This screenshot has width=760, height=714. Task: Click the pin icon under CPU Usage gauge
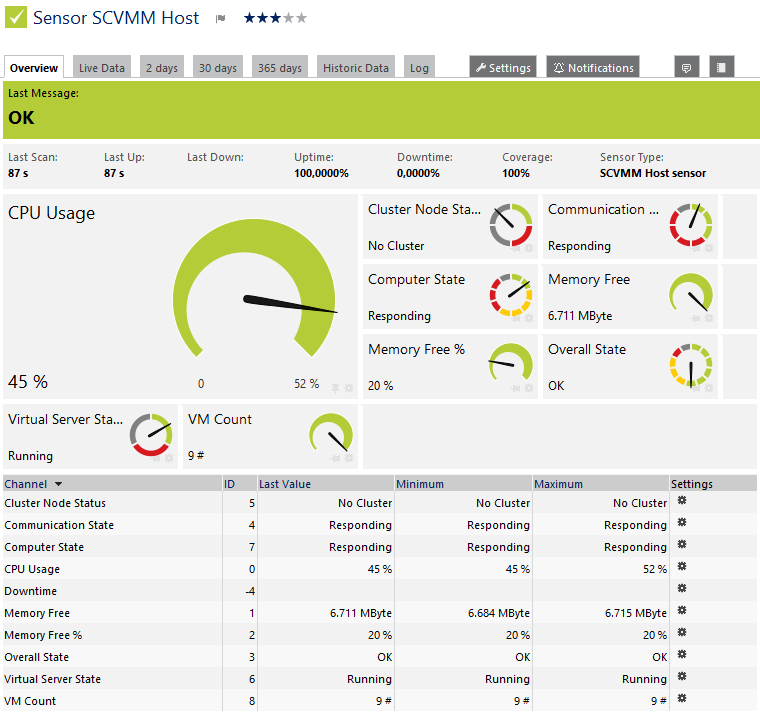335,388
